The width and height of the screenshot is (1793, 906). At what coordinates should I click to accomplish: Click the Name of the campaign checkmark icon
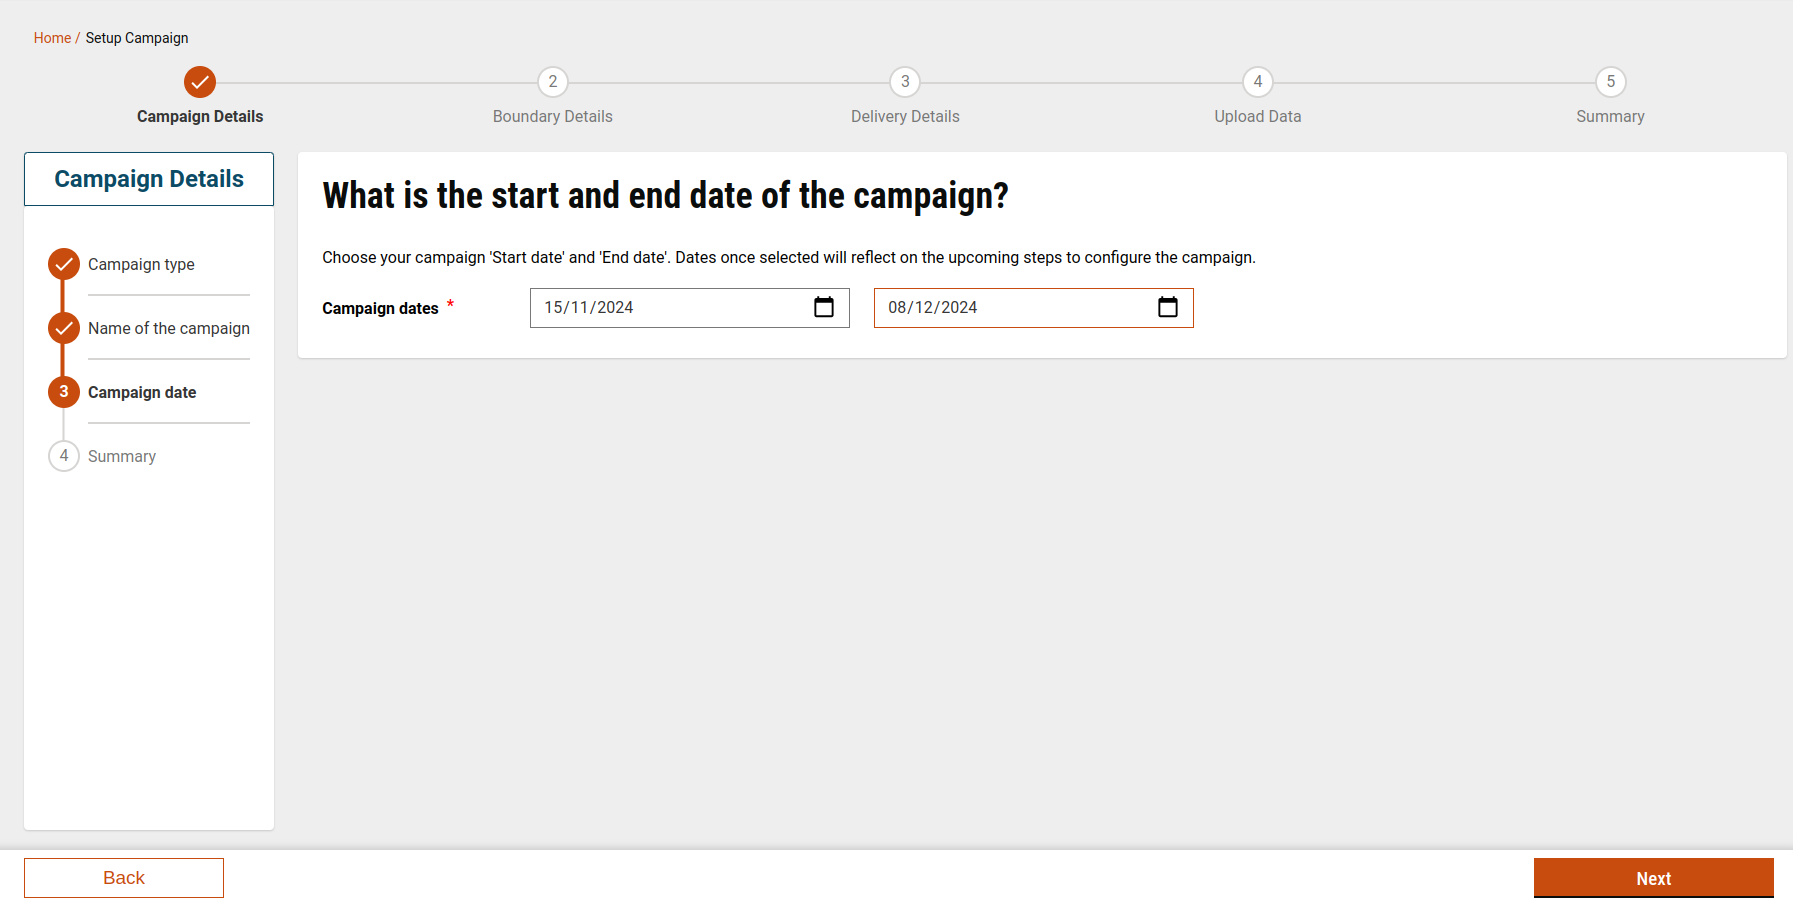click(64, 328)
